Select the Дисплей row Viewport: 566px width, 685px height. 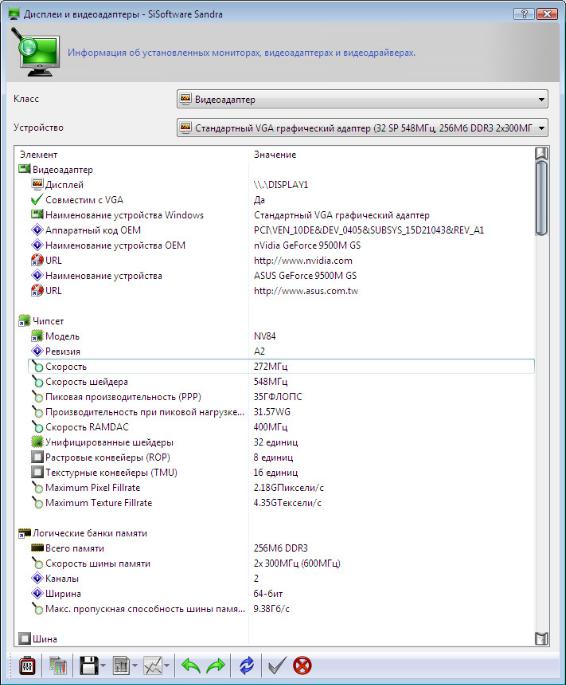point(282,185)
